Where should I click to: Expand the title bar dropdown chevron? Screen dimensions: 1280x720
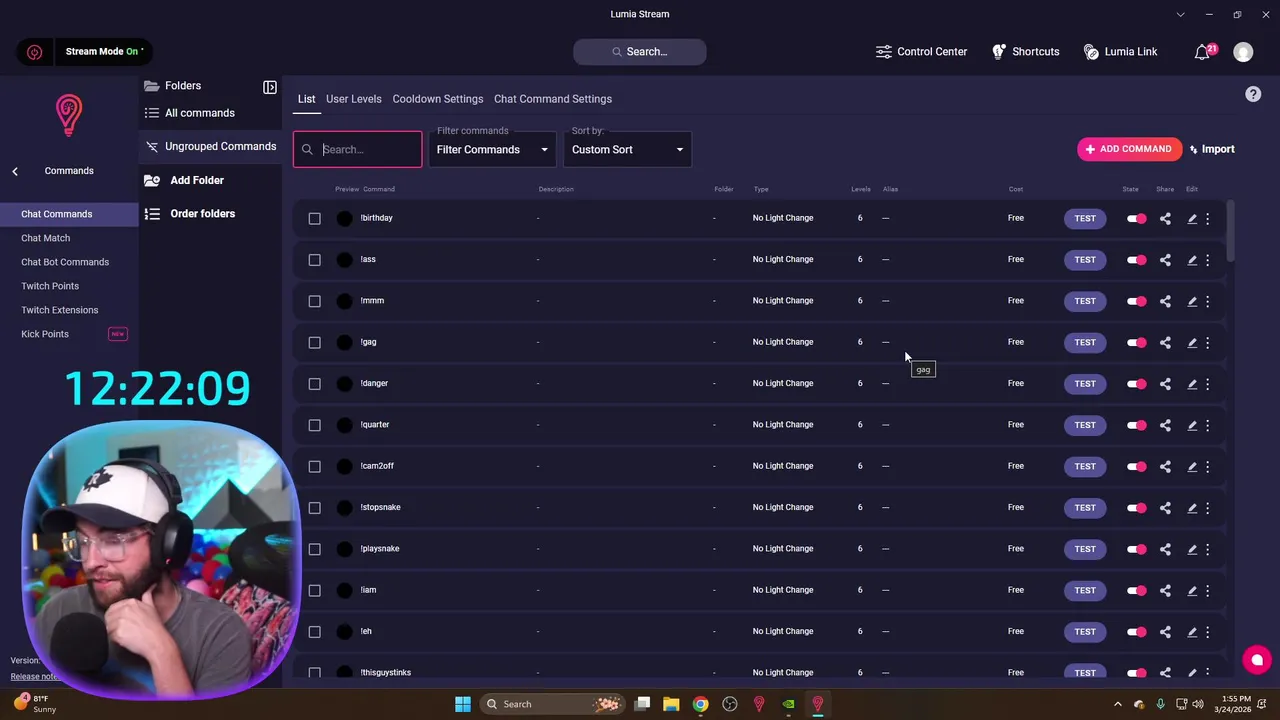click(x=1181, y=15)
